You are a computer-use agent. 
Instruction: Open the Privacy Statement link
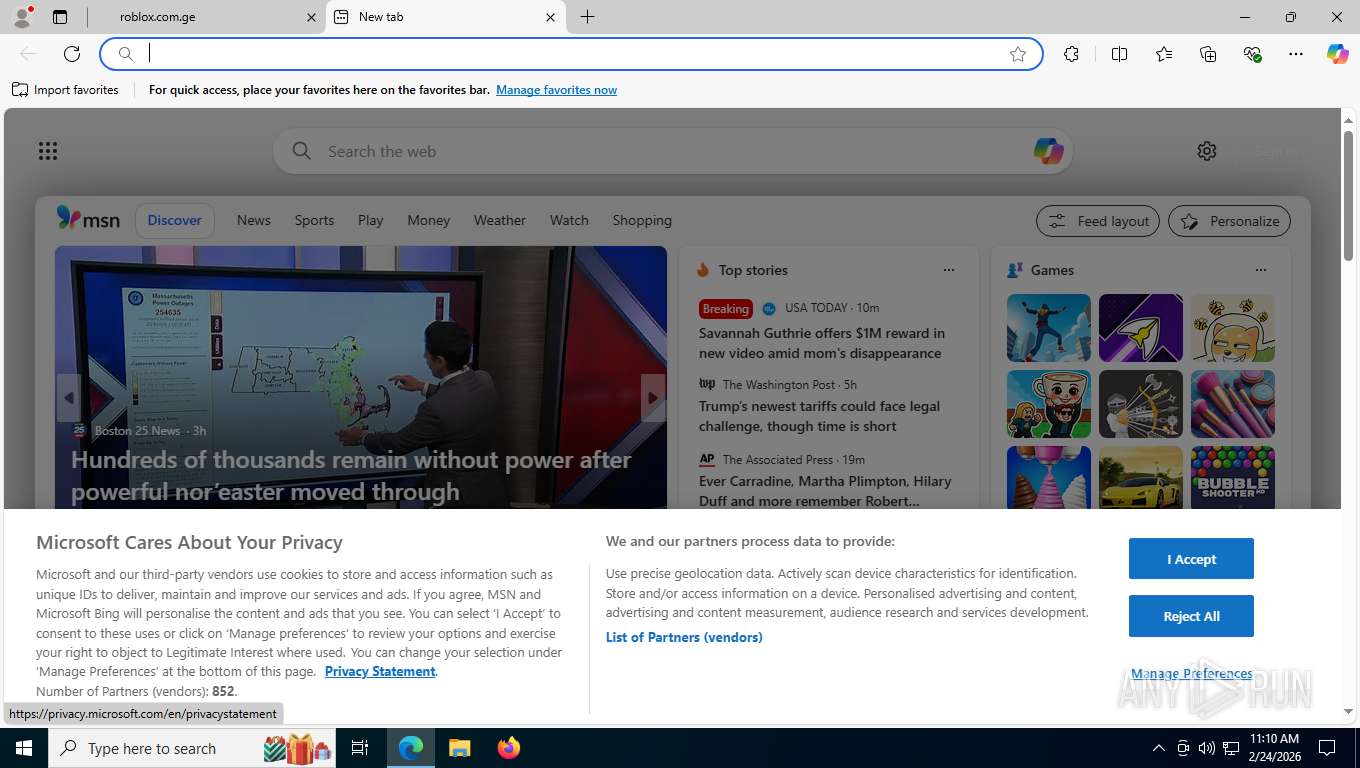380,672
